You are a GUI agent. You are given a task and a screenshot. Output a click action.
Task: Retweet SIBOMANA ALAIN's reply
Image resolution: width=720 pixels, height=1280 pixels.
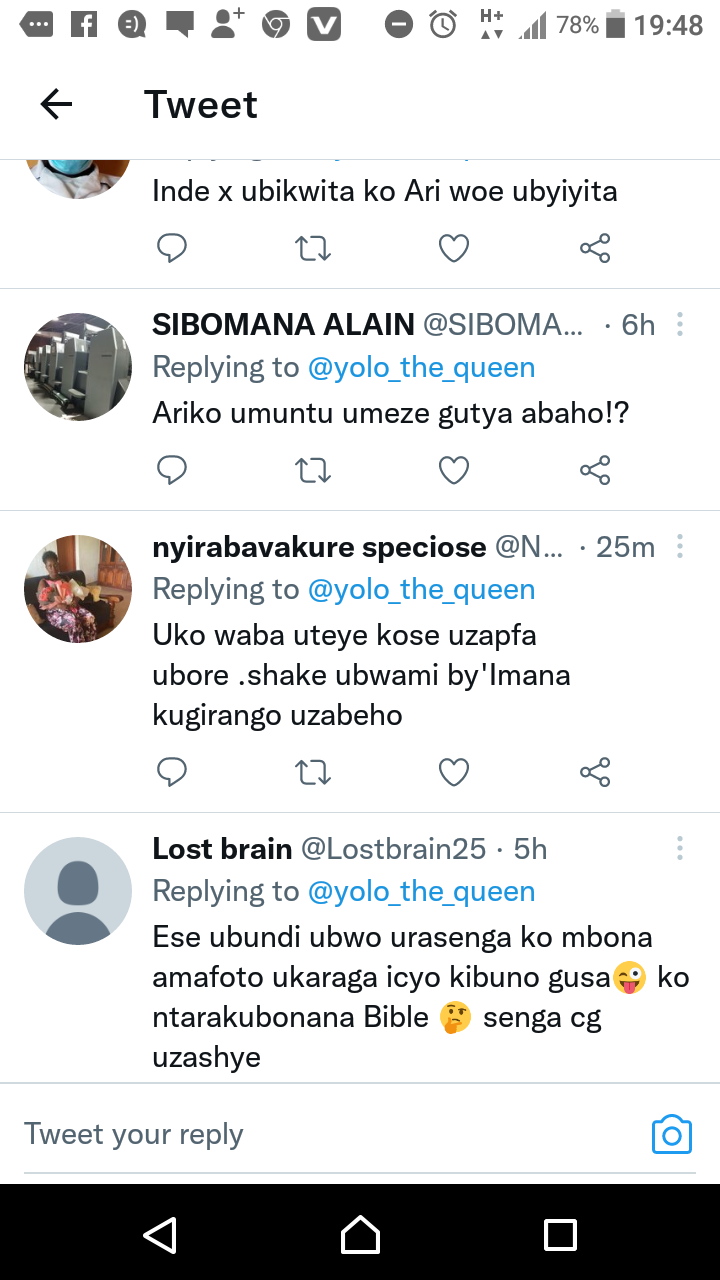(313, 469)
